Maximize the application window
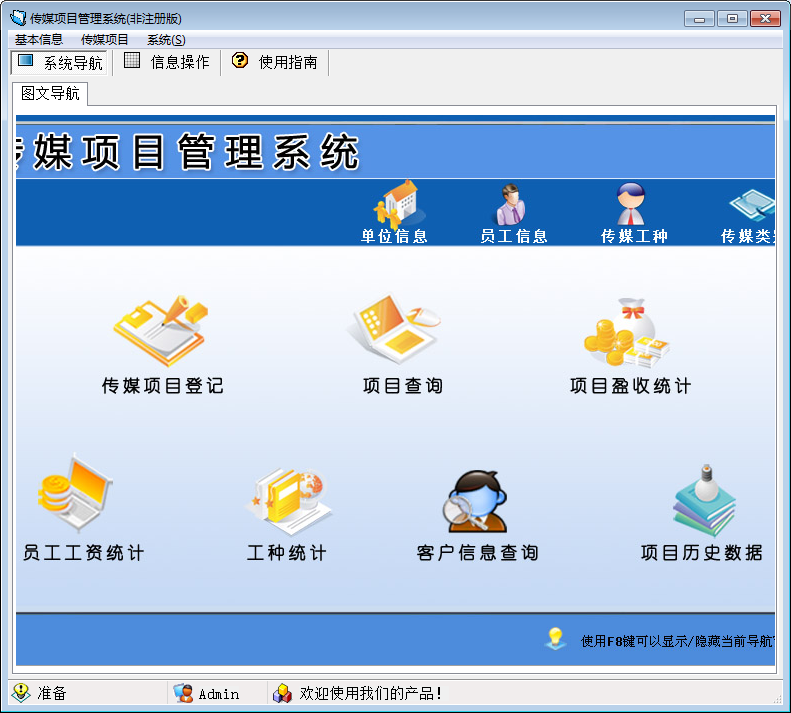Viewport: 791px width, 713px height. click(x=732, y=19)
